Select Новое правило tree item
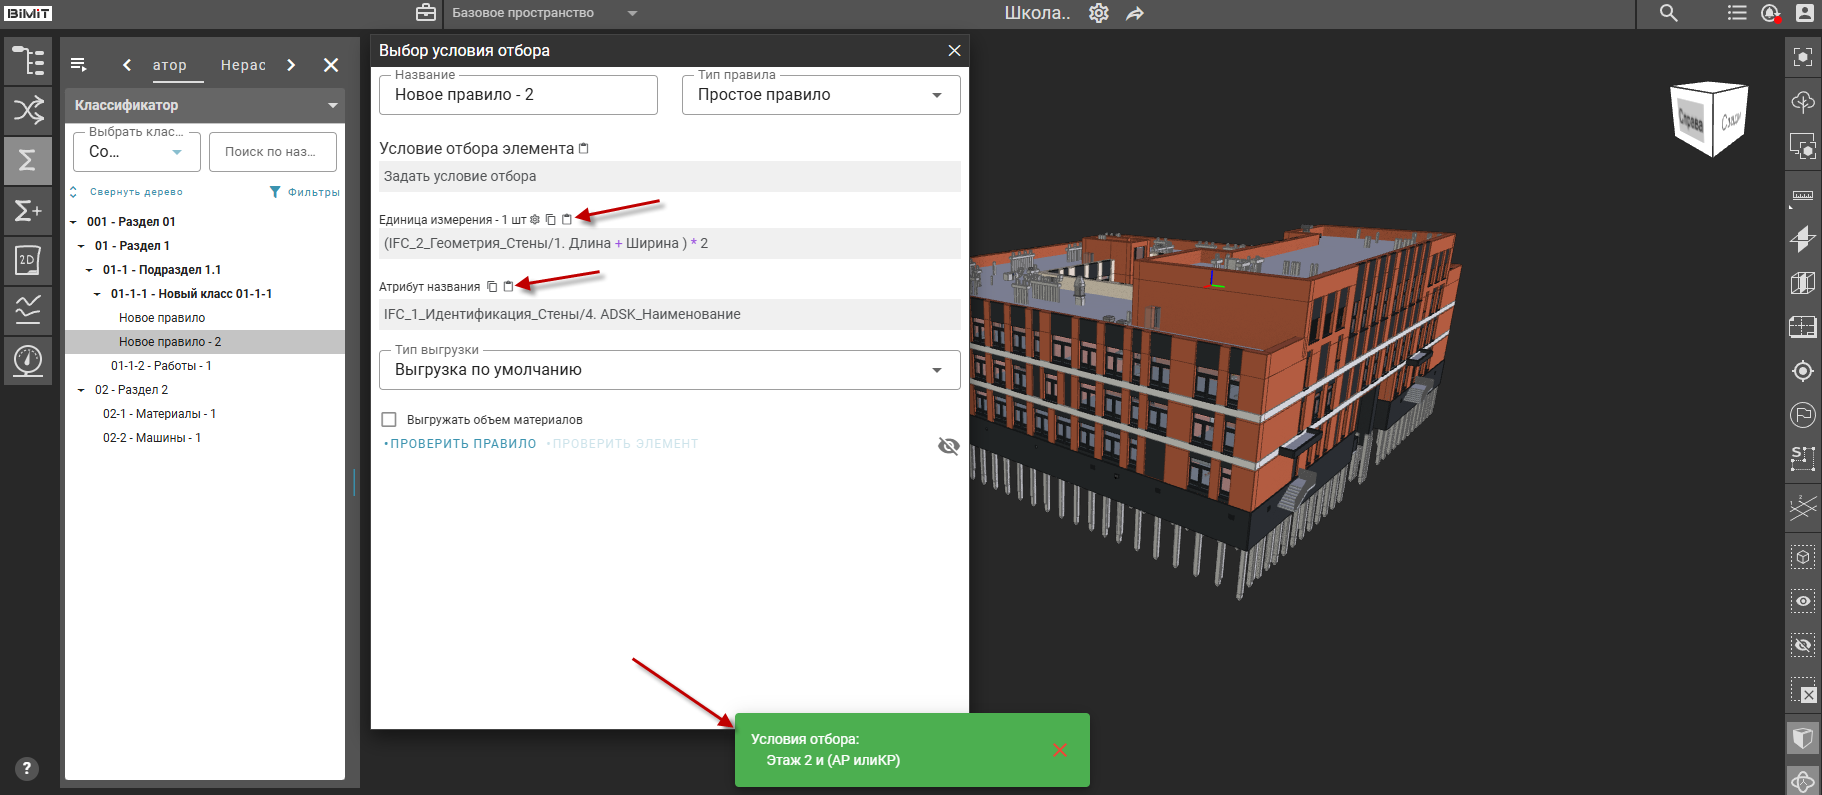Image resolution: width=1822 pixels, height=795 pixels. pos(162,318)
